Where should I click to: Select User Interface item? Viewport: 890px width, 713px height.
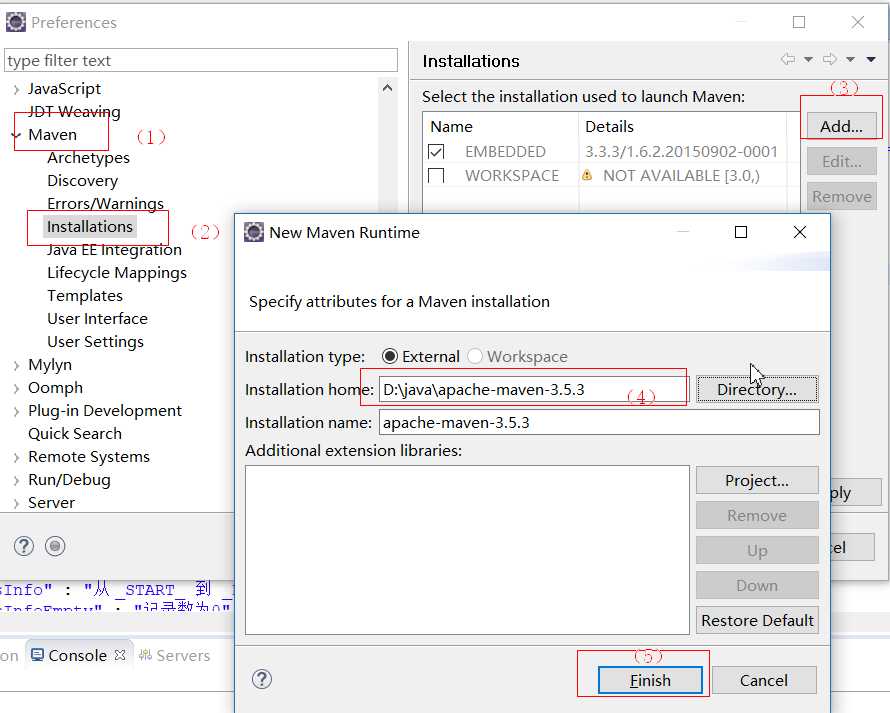[x=98, y=319]
